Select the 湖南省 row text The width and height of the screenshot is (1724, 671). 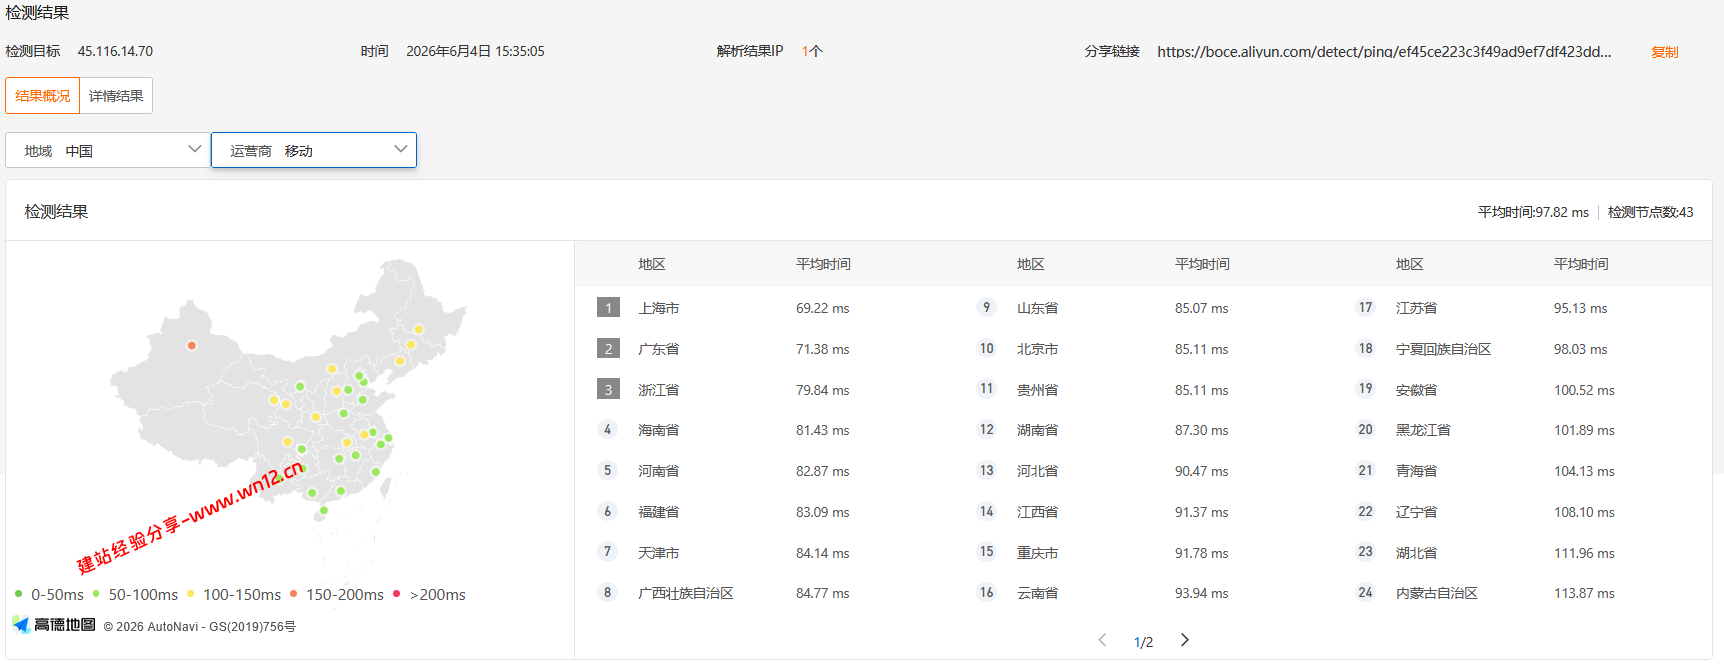point(1038,430)
